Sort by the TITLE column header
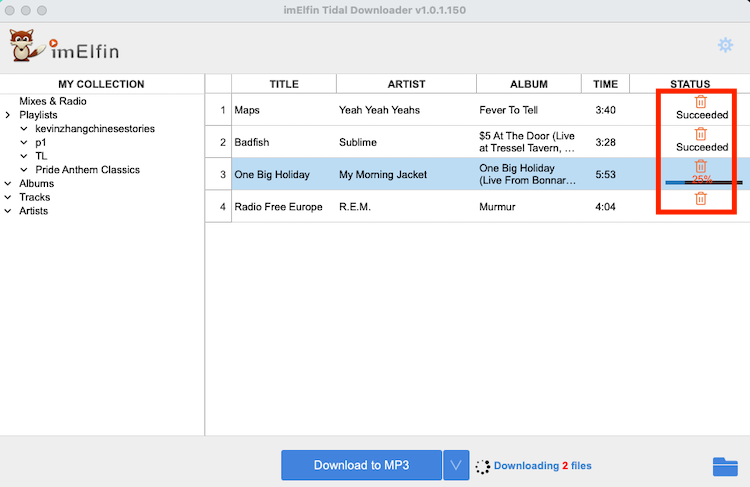The height and width of the screenshot is (487, 750). click(284, 84)
